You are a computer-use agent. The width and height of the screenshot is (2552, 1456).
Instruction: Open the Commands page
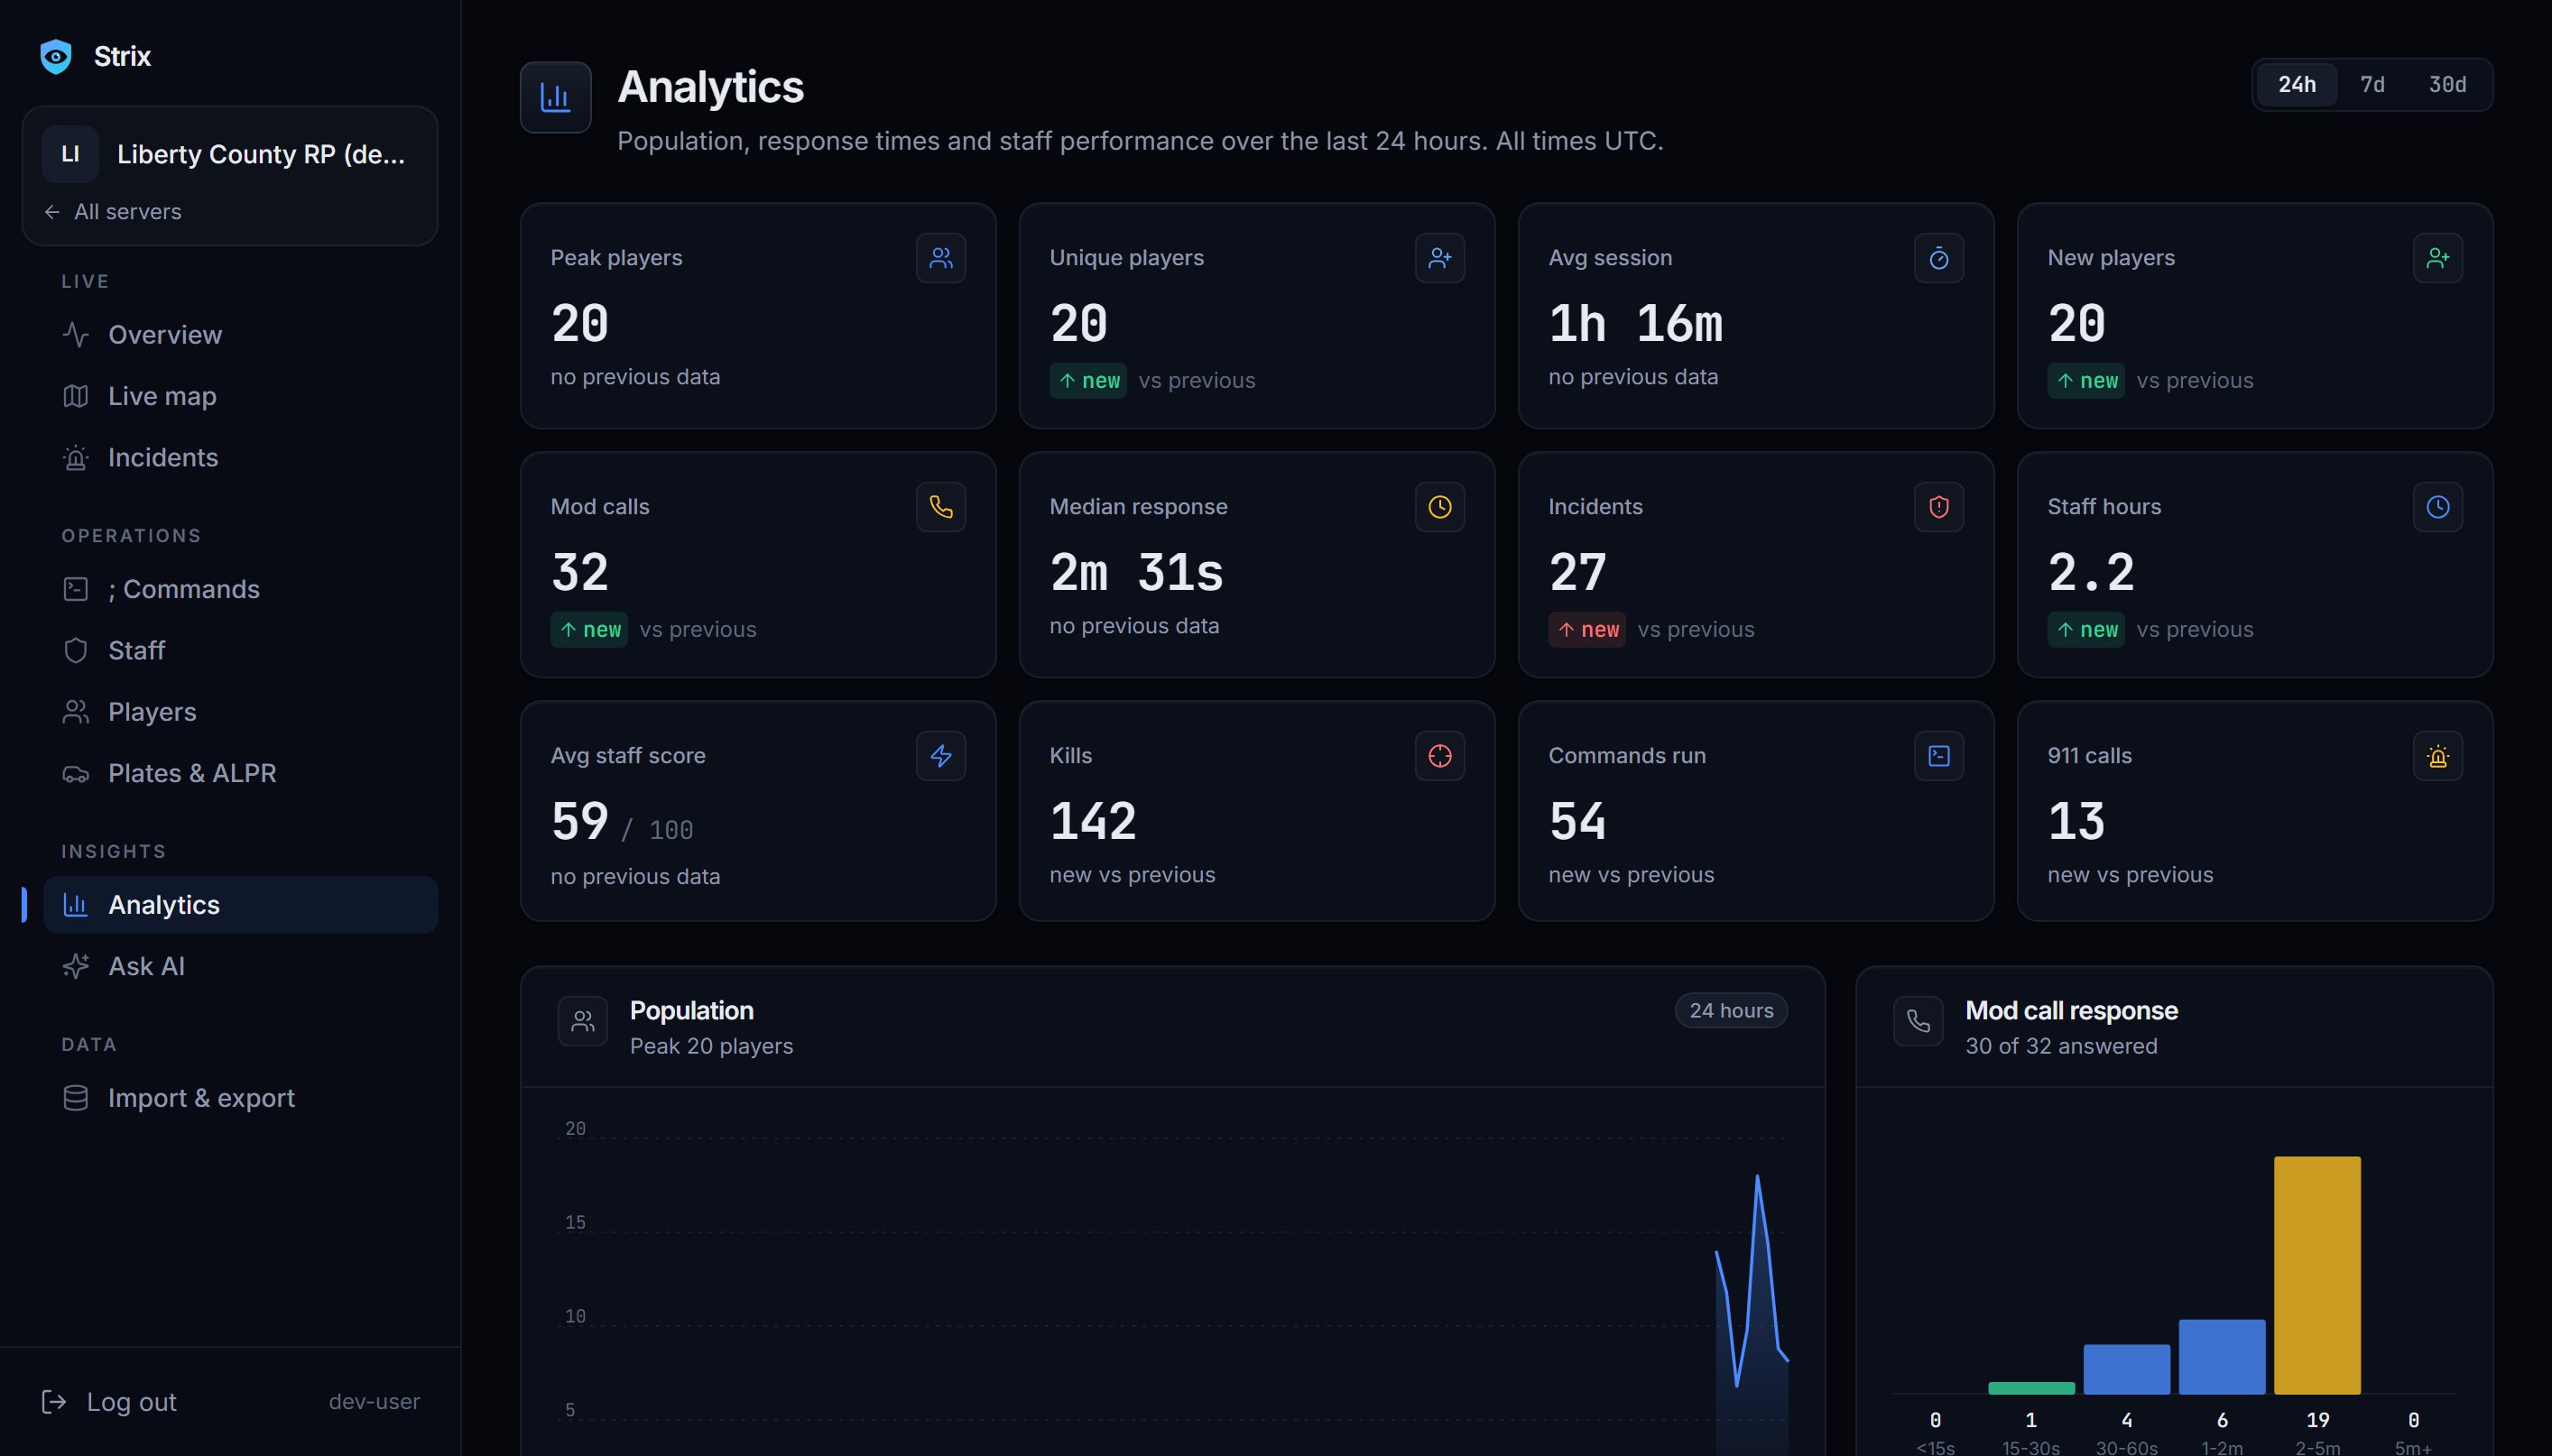[240, 589]
